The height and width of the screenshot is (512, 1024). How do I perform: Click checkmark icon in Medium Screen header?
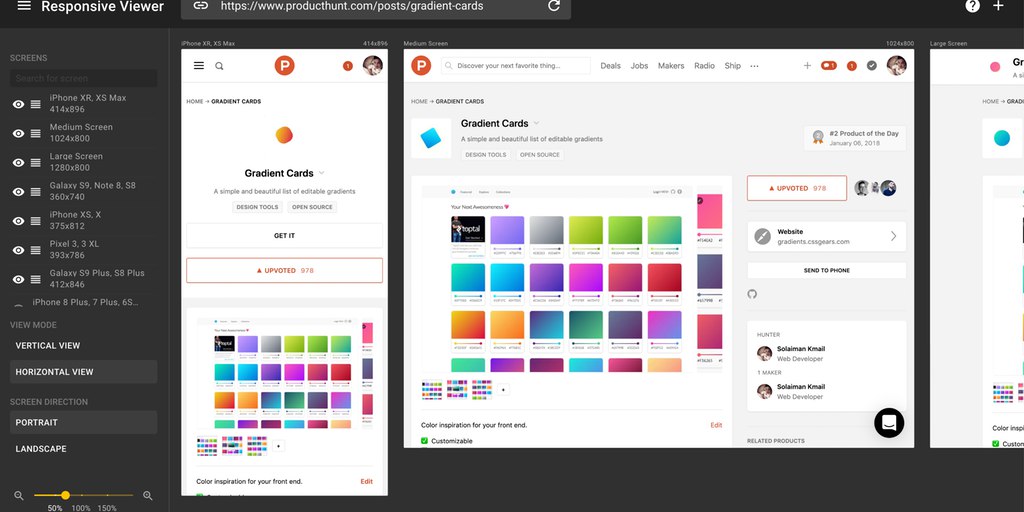[x=872, y=65]
